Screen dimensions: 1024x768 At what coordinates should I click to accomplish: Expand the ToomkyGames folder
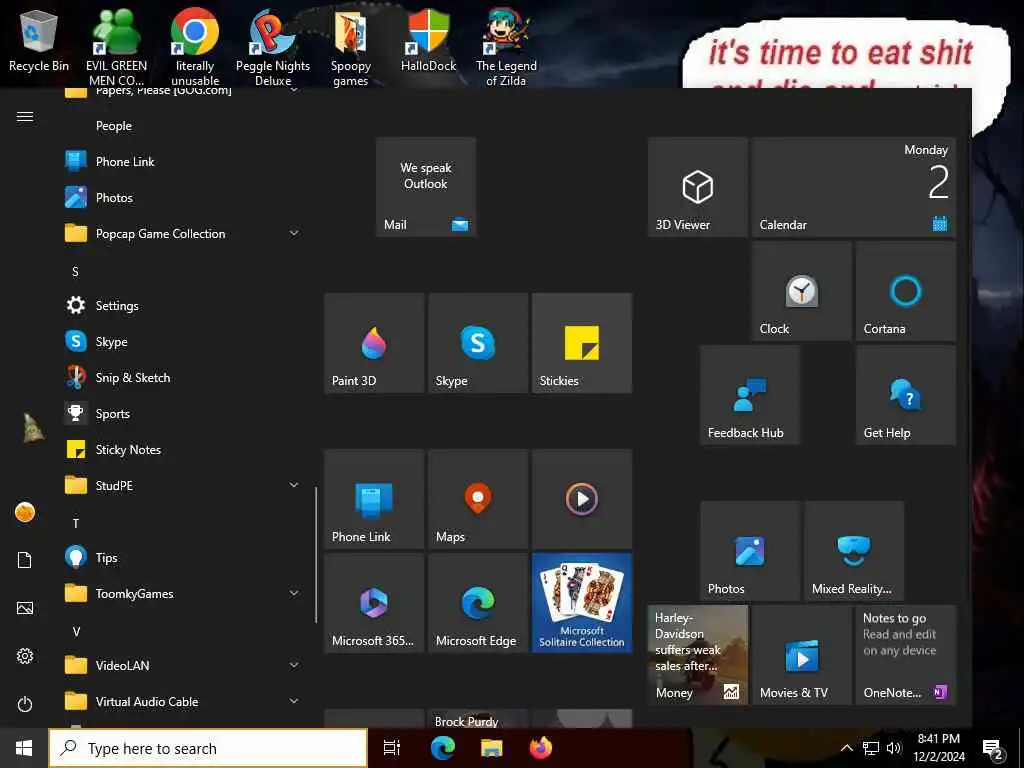pyautogui.click(x=183, y=594)
